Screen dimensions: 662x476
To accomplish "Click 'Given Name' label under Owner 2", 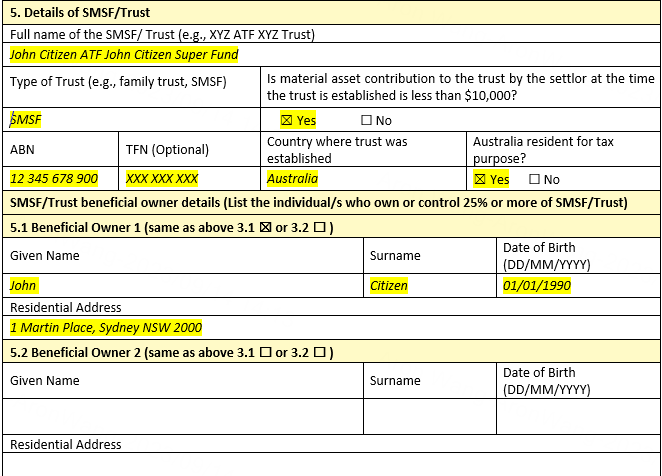I will pyautogui.click(x=45, y=381).
